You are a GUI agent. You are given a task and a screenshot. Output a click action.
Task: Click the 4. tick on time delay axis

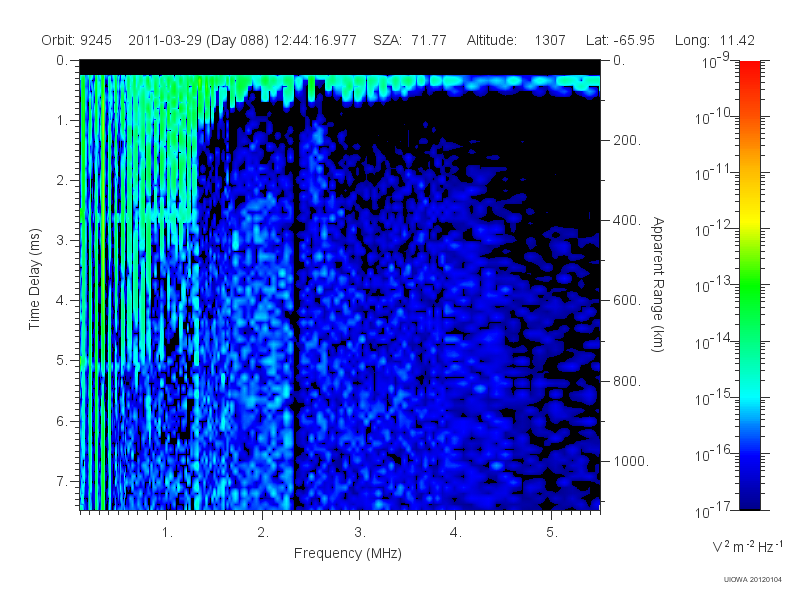[x=62, y=301]
